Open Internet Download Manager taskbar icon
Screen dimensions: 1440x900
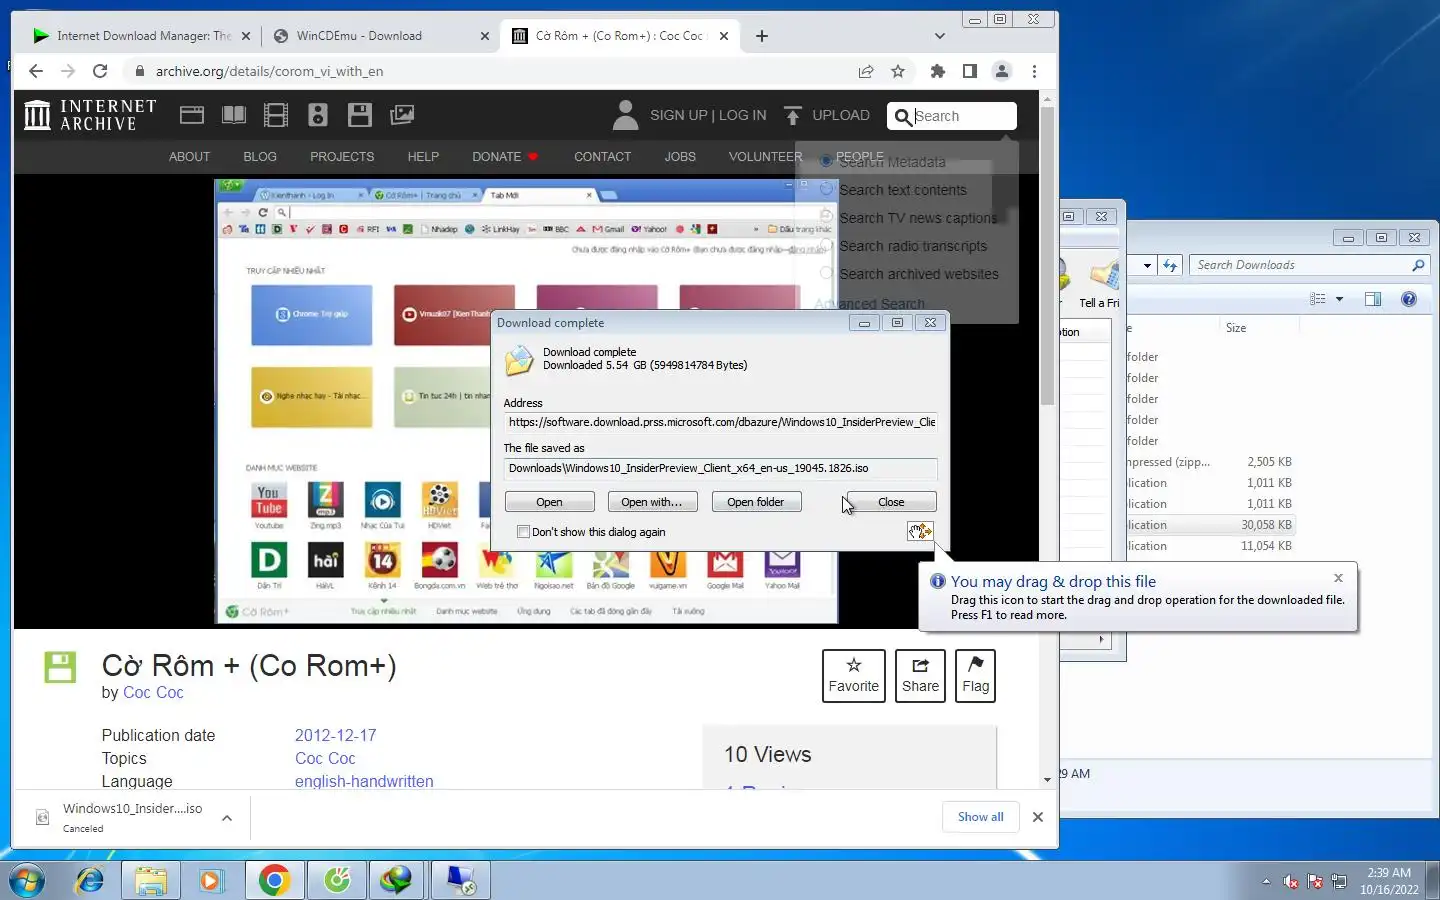[x=398, y=880]
